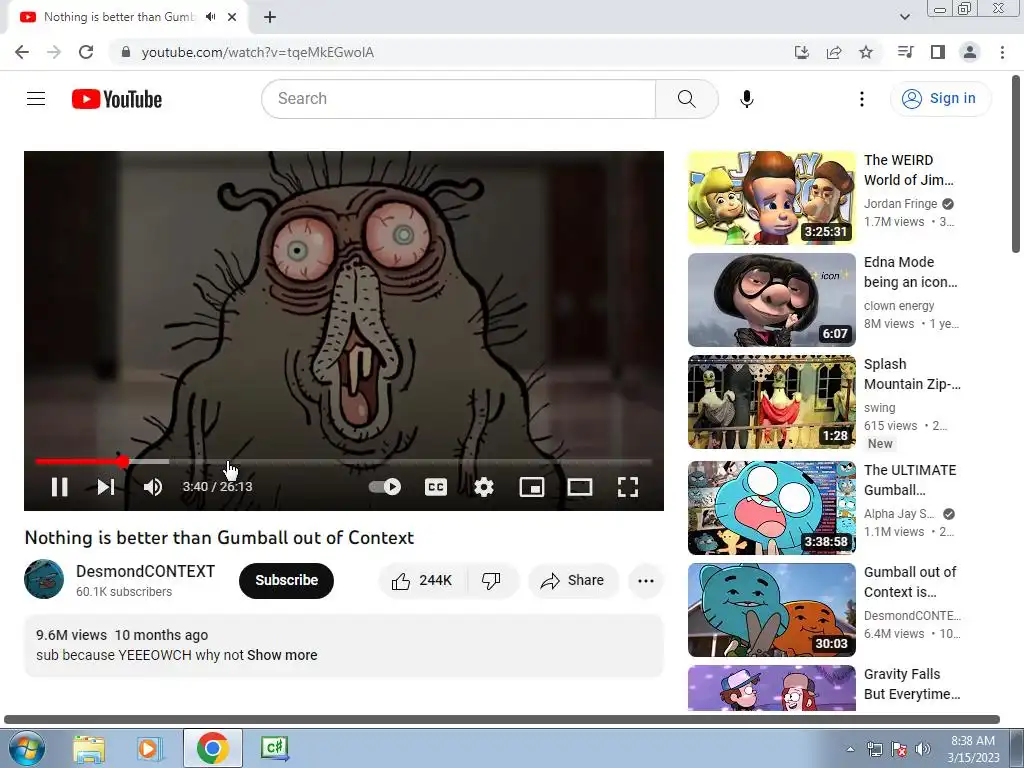Close the Gumball YouTube tab
This screenshot has width=1024, height=768.
[x=232, y=17]
